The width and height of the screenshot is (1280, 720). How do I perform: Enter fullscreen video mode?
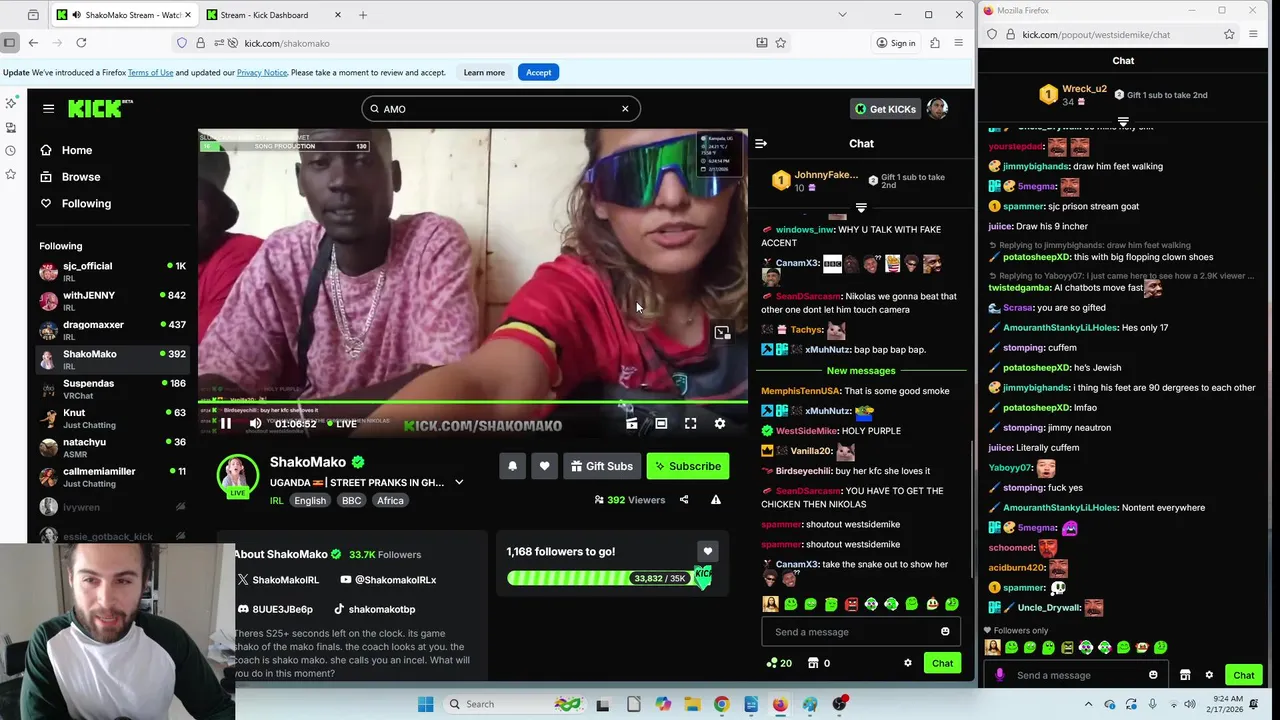pos(690,424)
